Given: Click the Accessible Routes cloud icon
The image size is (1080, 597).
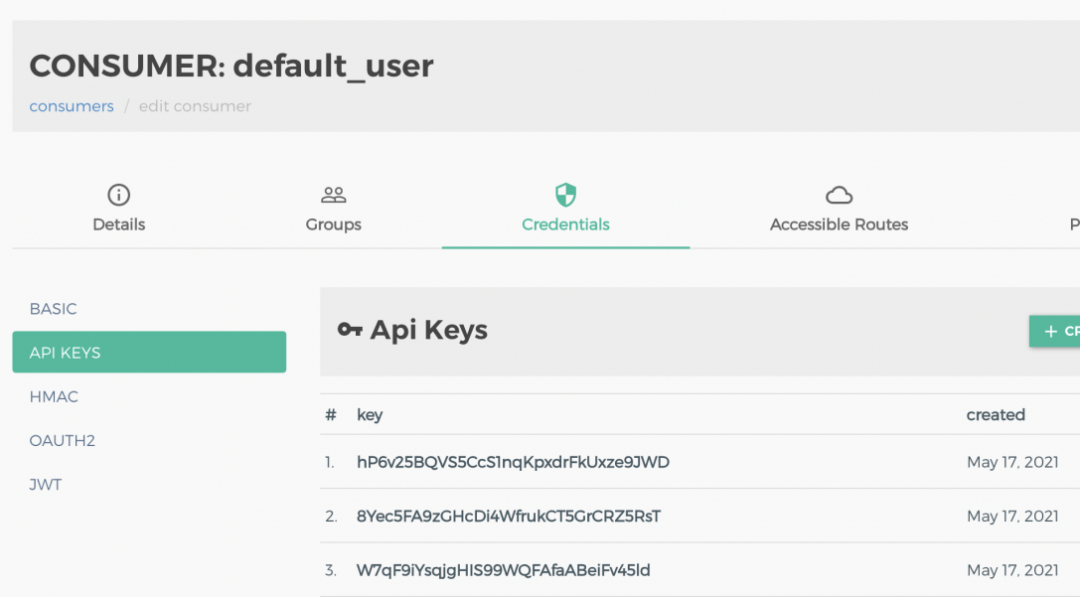Looking at the screenshot, I should coord(839,194).
